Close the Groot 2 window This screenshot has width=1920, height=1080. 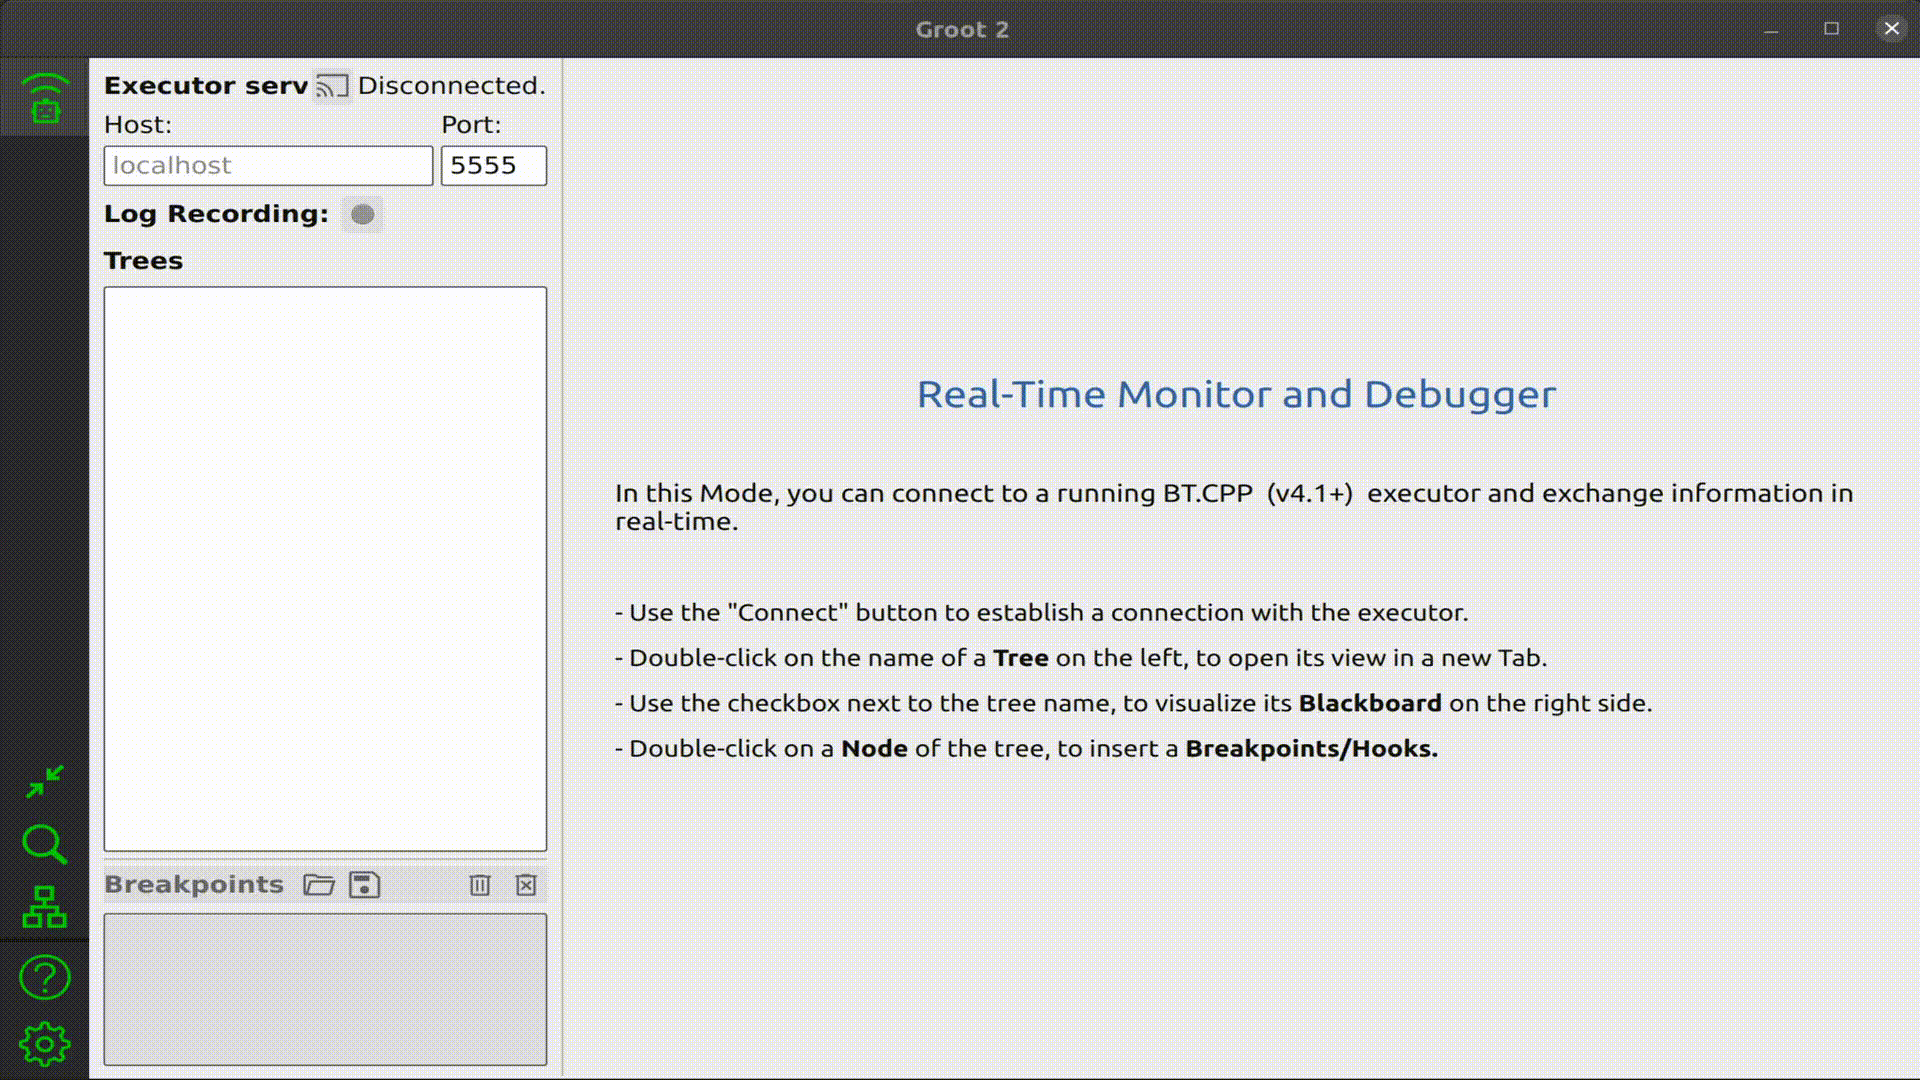coord(1891,29)
